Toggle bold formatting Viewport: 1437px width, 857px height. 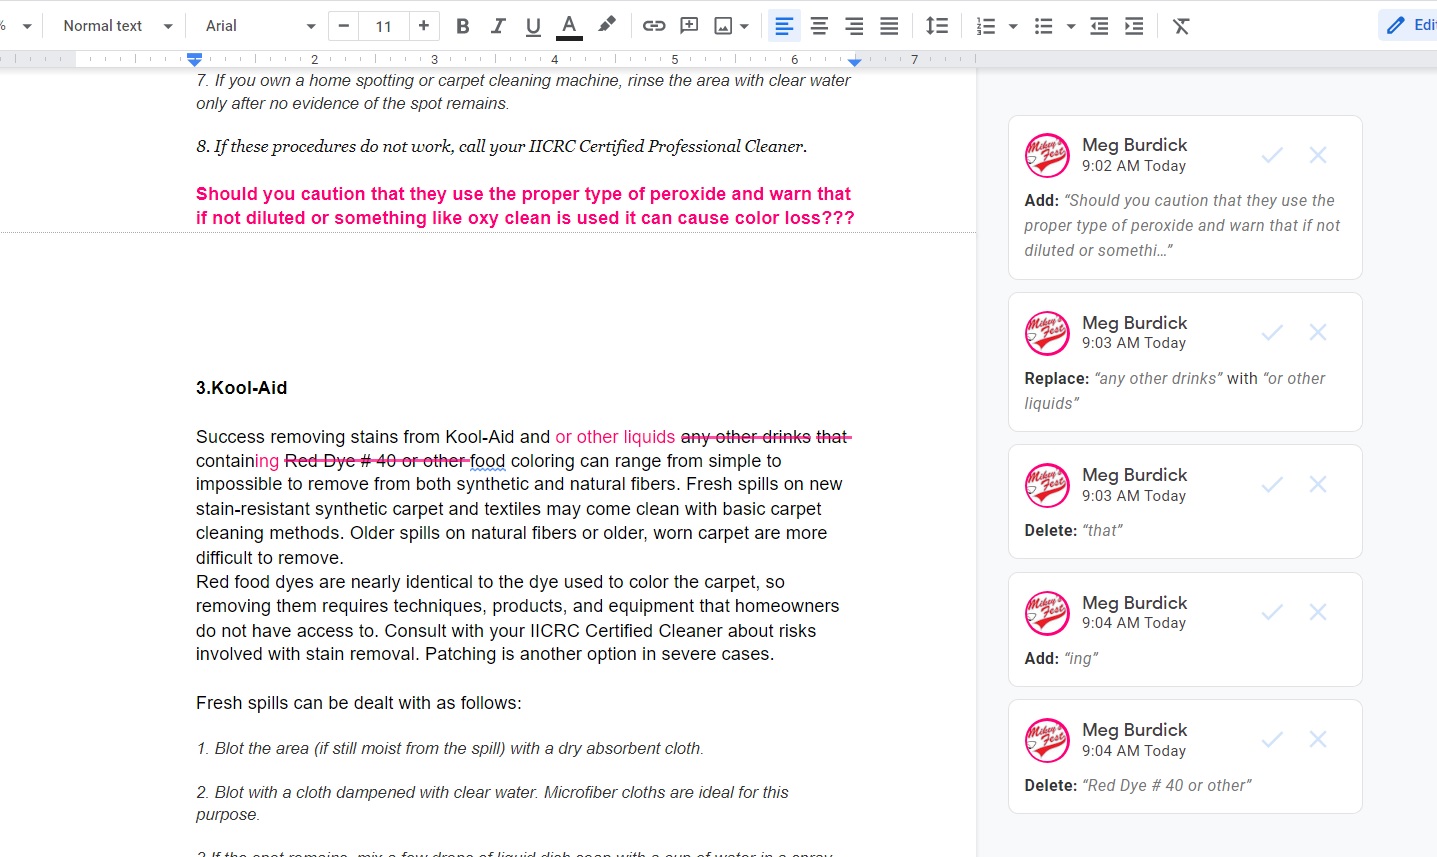(462, 26)
